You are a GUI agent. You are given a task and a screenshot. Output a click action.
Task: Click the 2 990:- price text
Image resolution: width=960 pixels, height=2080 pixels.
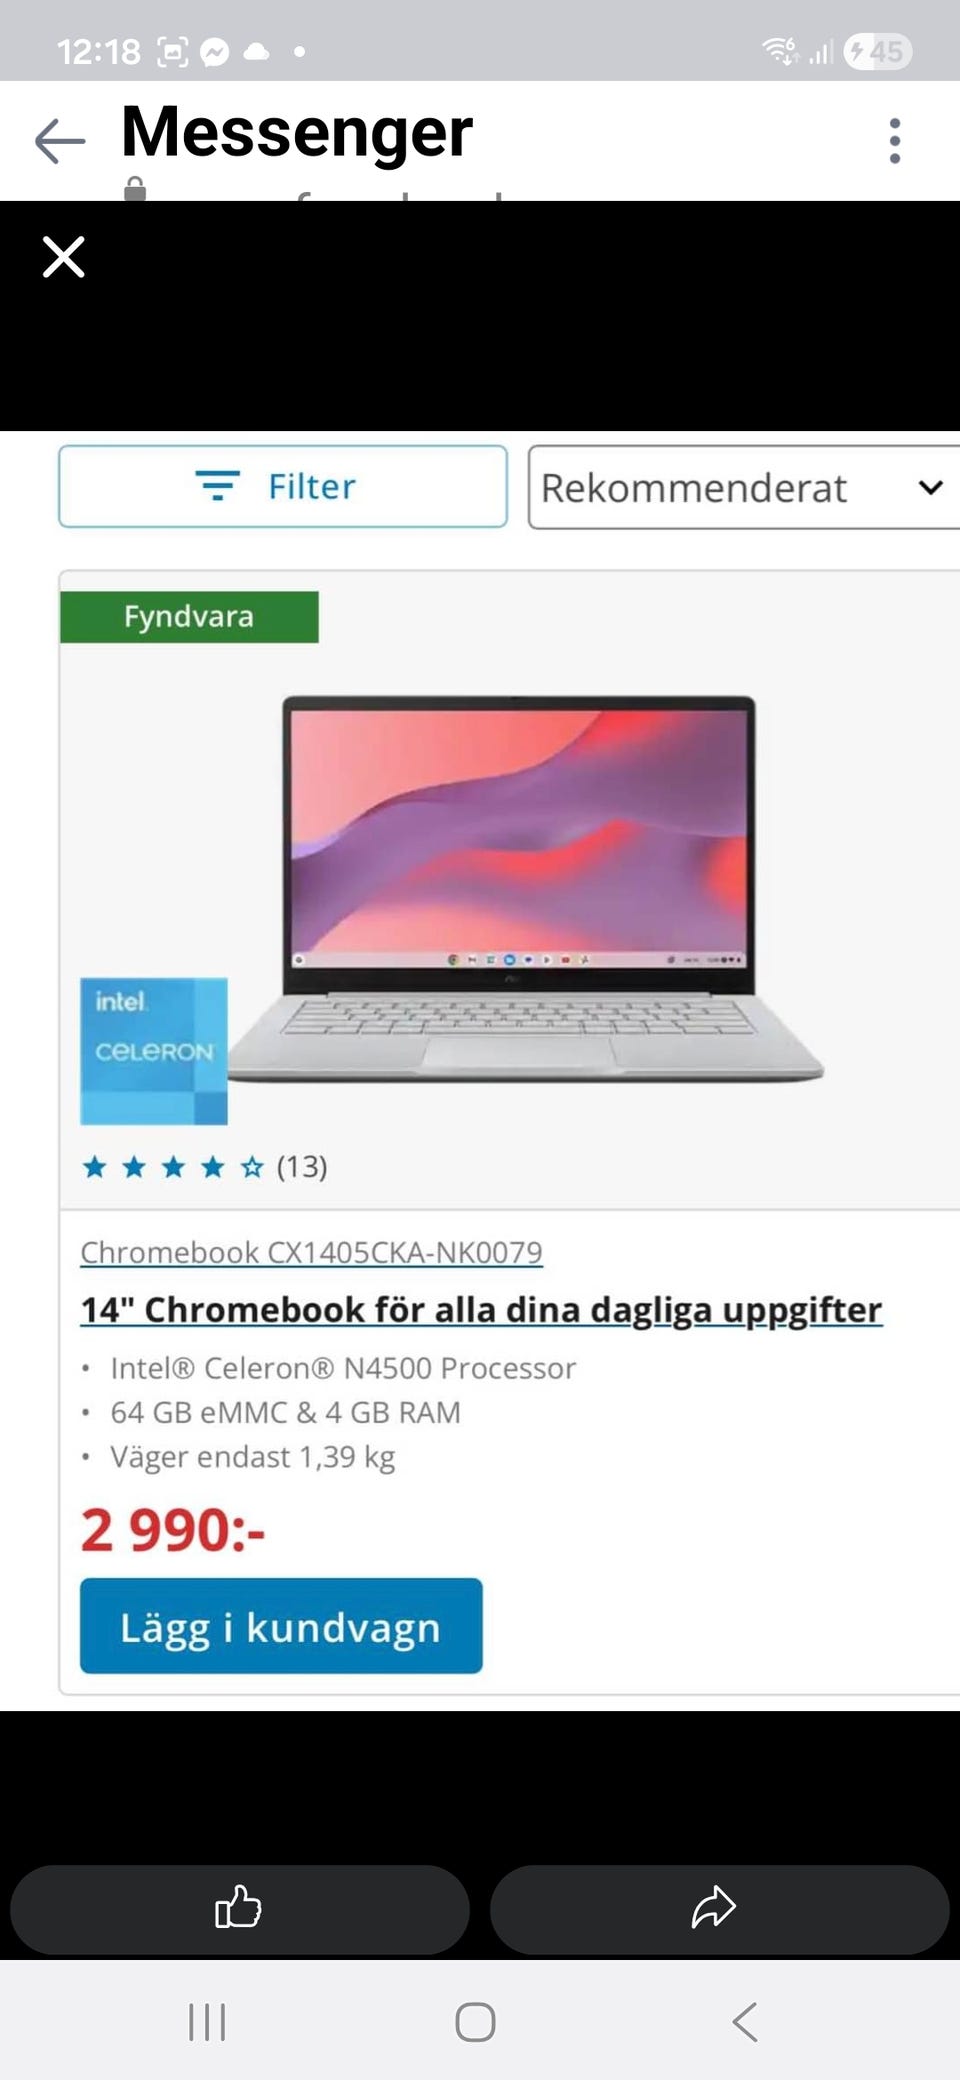point(173,1530)
